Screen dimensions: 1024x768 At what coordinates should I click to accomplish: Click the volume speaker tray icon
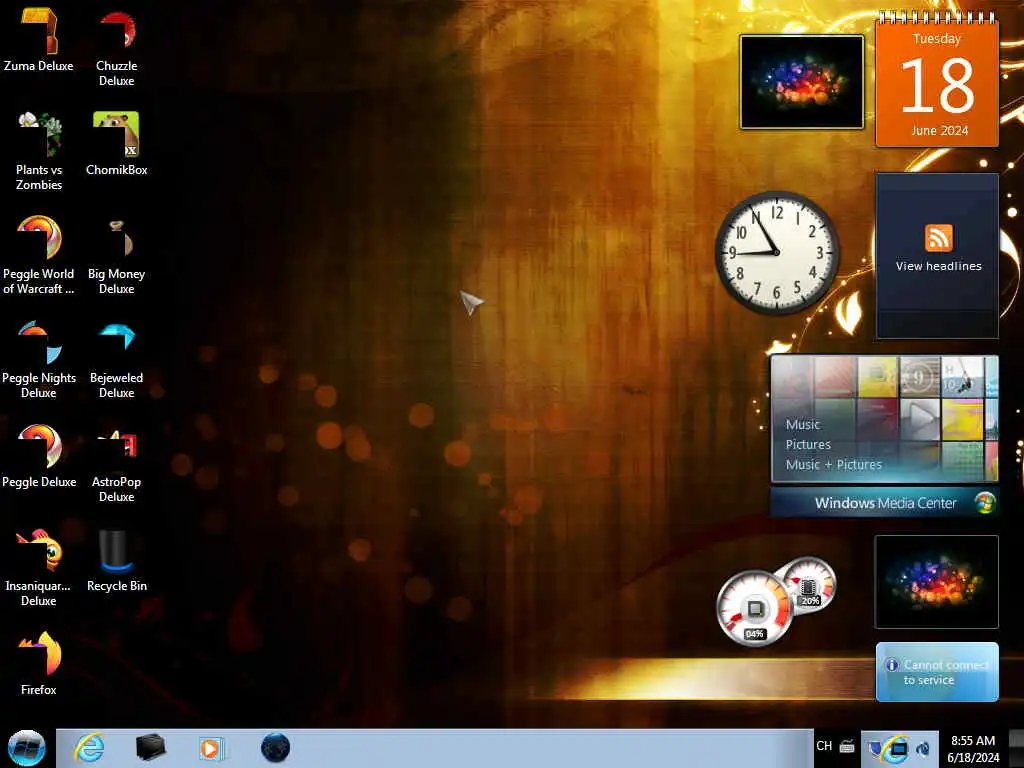923,748
